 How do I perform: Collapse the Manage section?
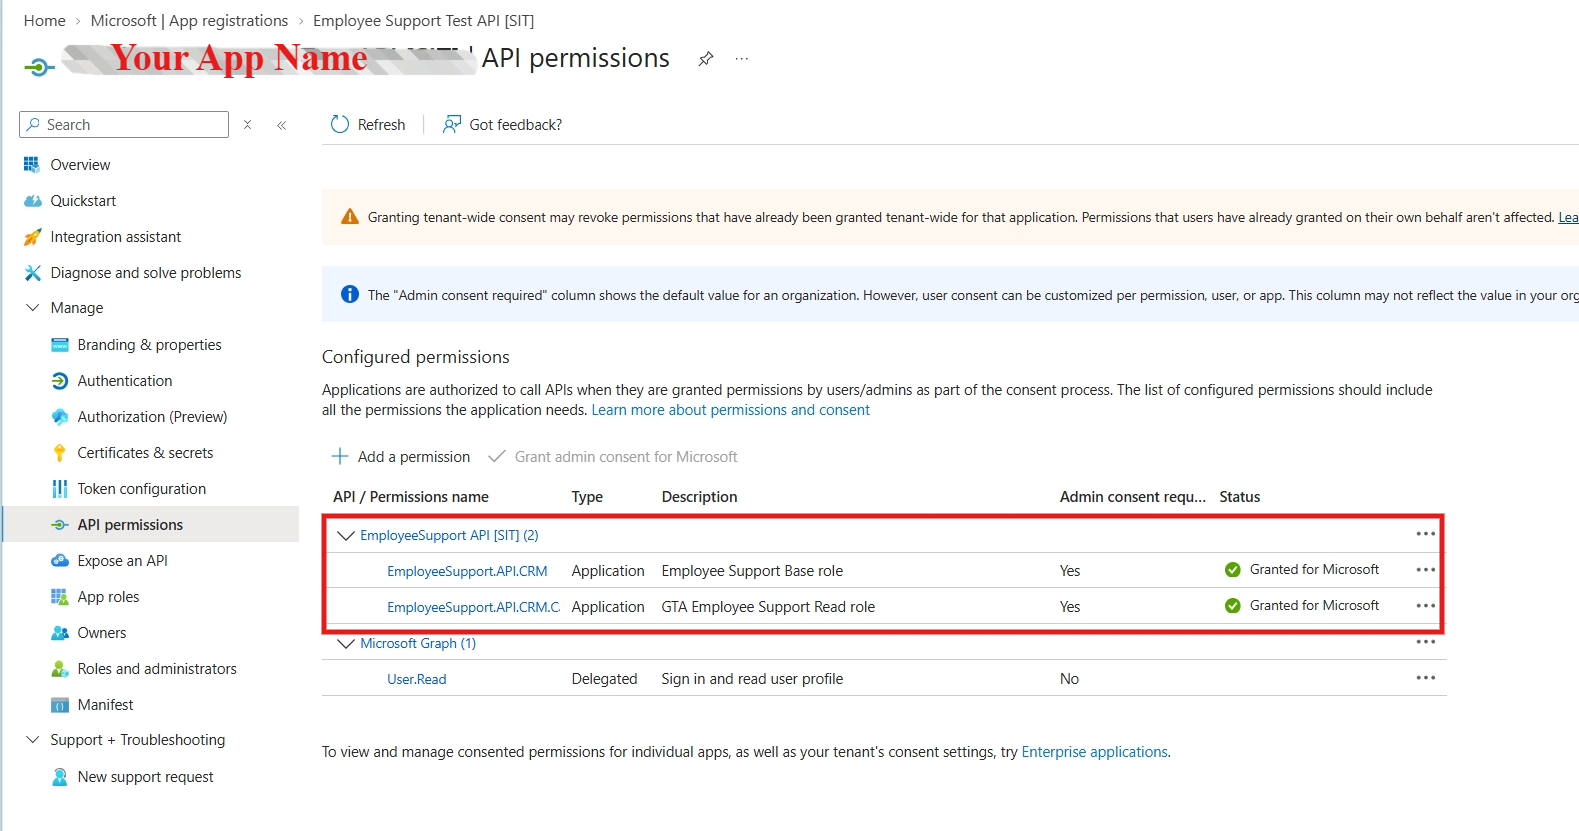(32, 308)
